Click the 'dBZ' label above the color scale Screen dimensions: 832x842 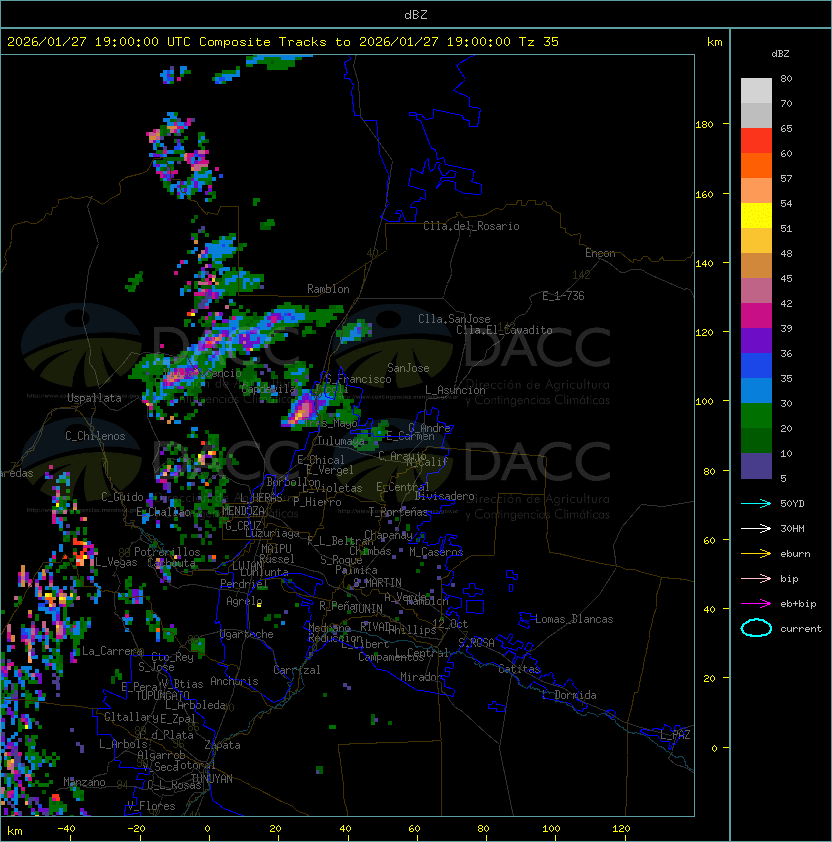tap(780, 54)
